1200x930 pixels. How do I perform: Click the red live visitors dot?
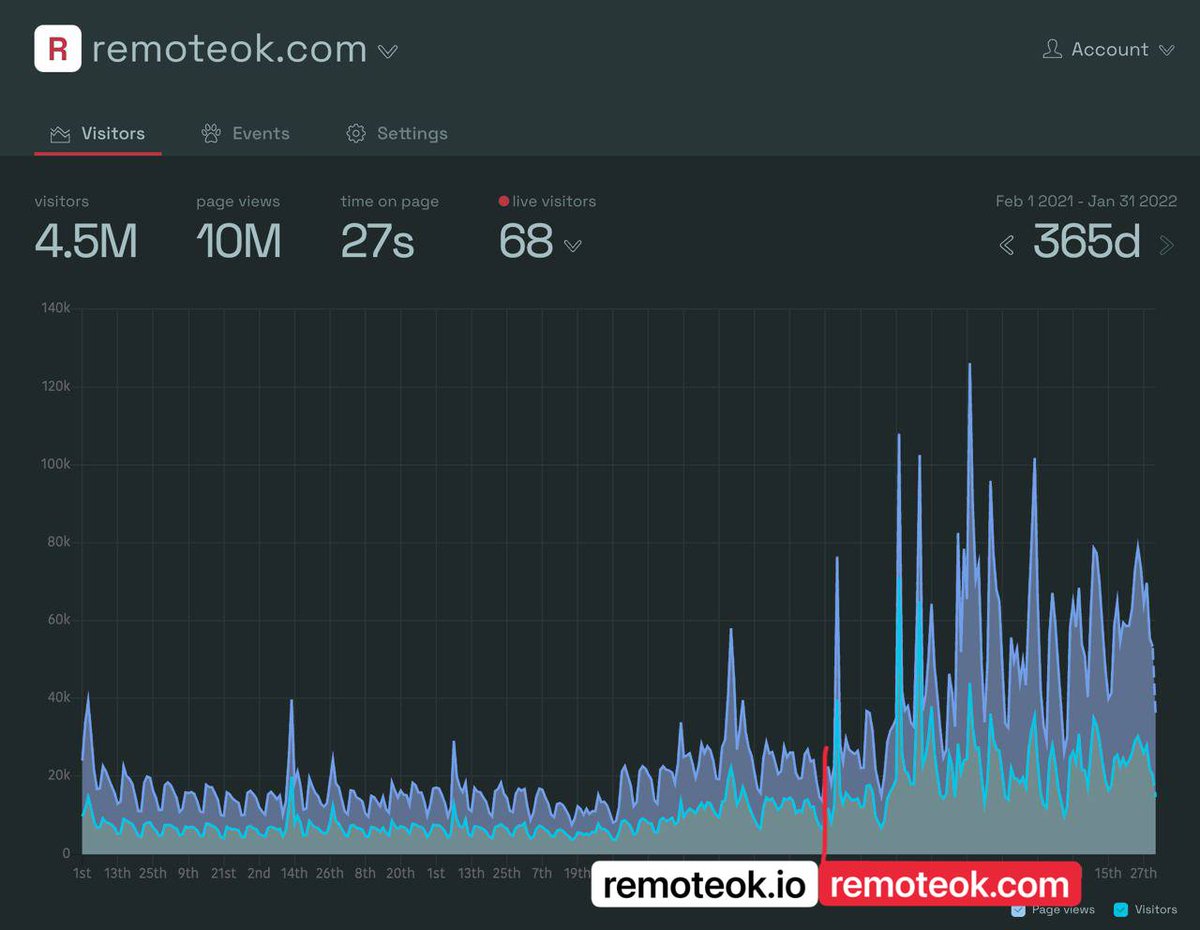(504, 201)
